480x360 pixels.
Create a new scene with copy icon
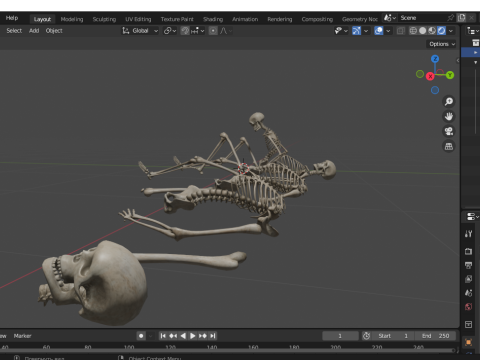[x=461, y=18]
